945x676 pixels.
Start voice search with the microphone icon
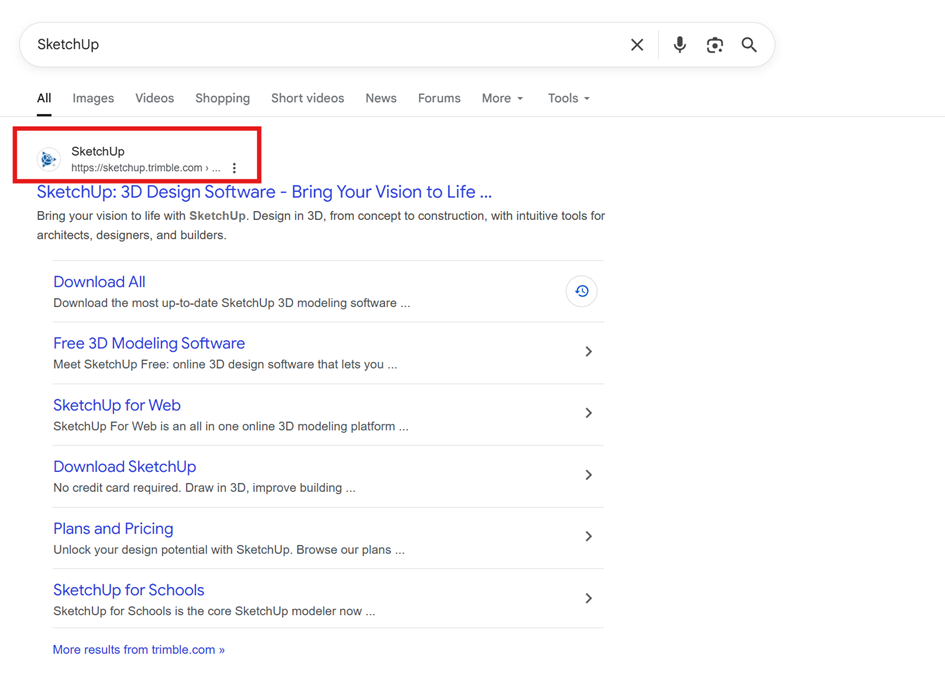click(680, 45)
